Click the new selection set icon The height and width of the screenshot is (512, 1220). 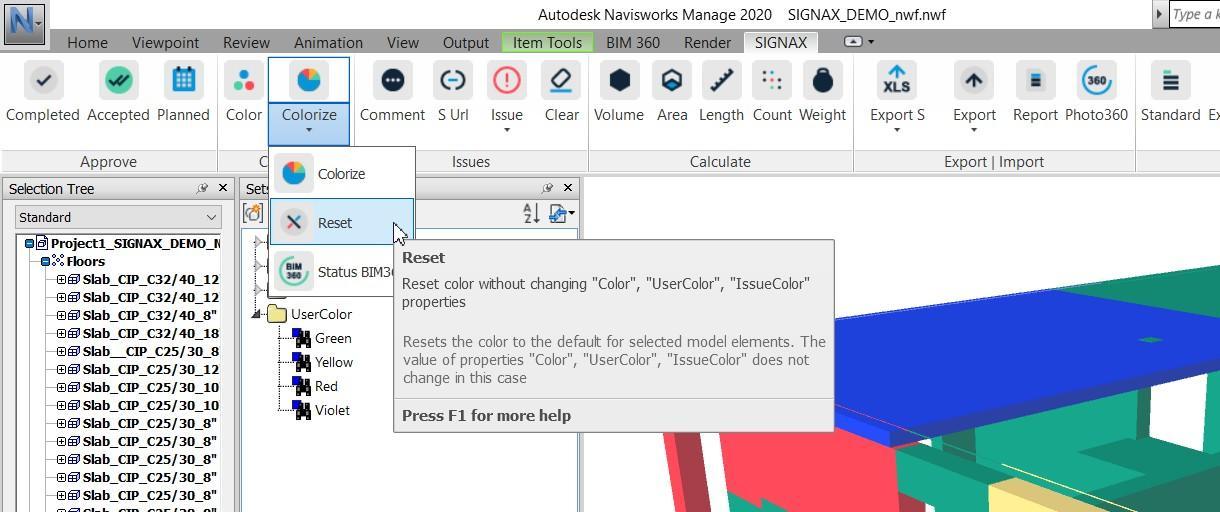[253, 213]
